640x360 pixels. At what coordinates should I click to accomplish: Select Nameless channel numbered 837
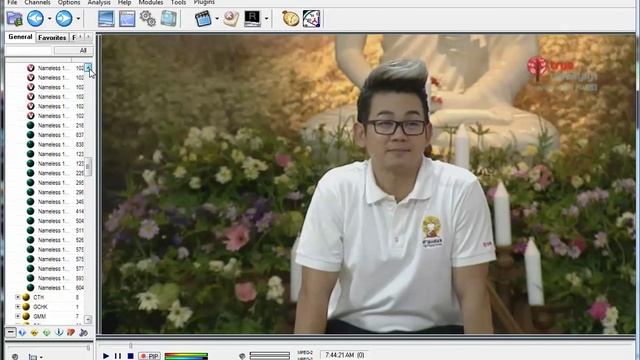click(x=56, y=135)
